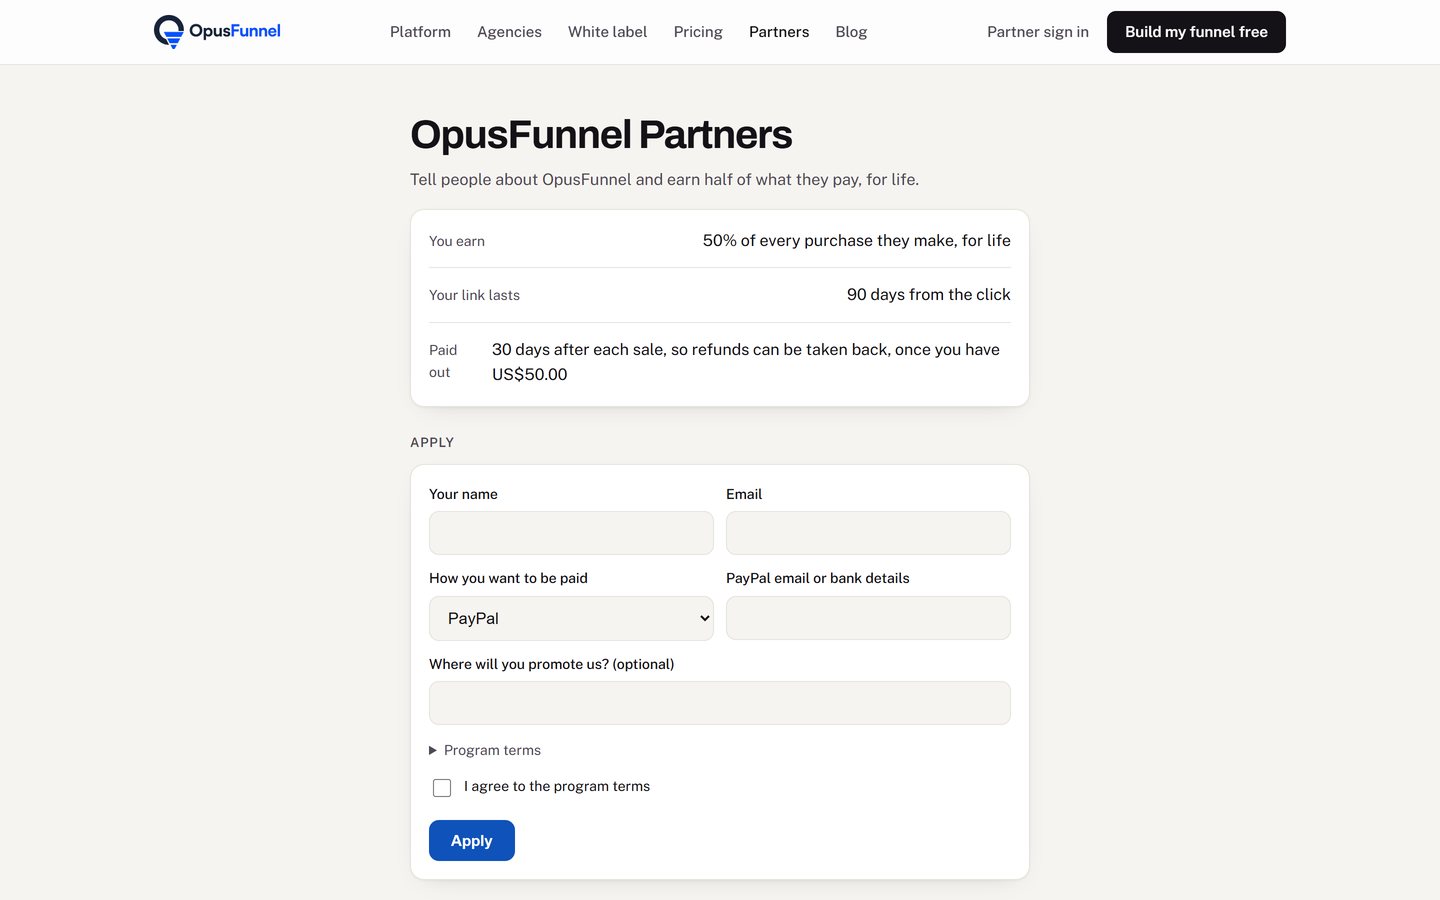
Task: Open the Blog link
Action: [851, 32]
